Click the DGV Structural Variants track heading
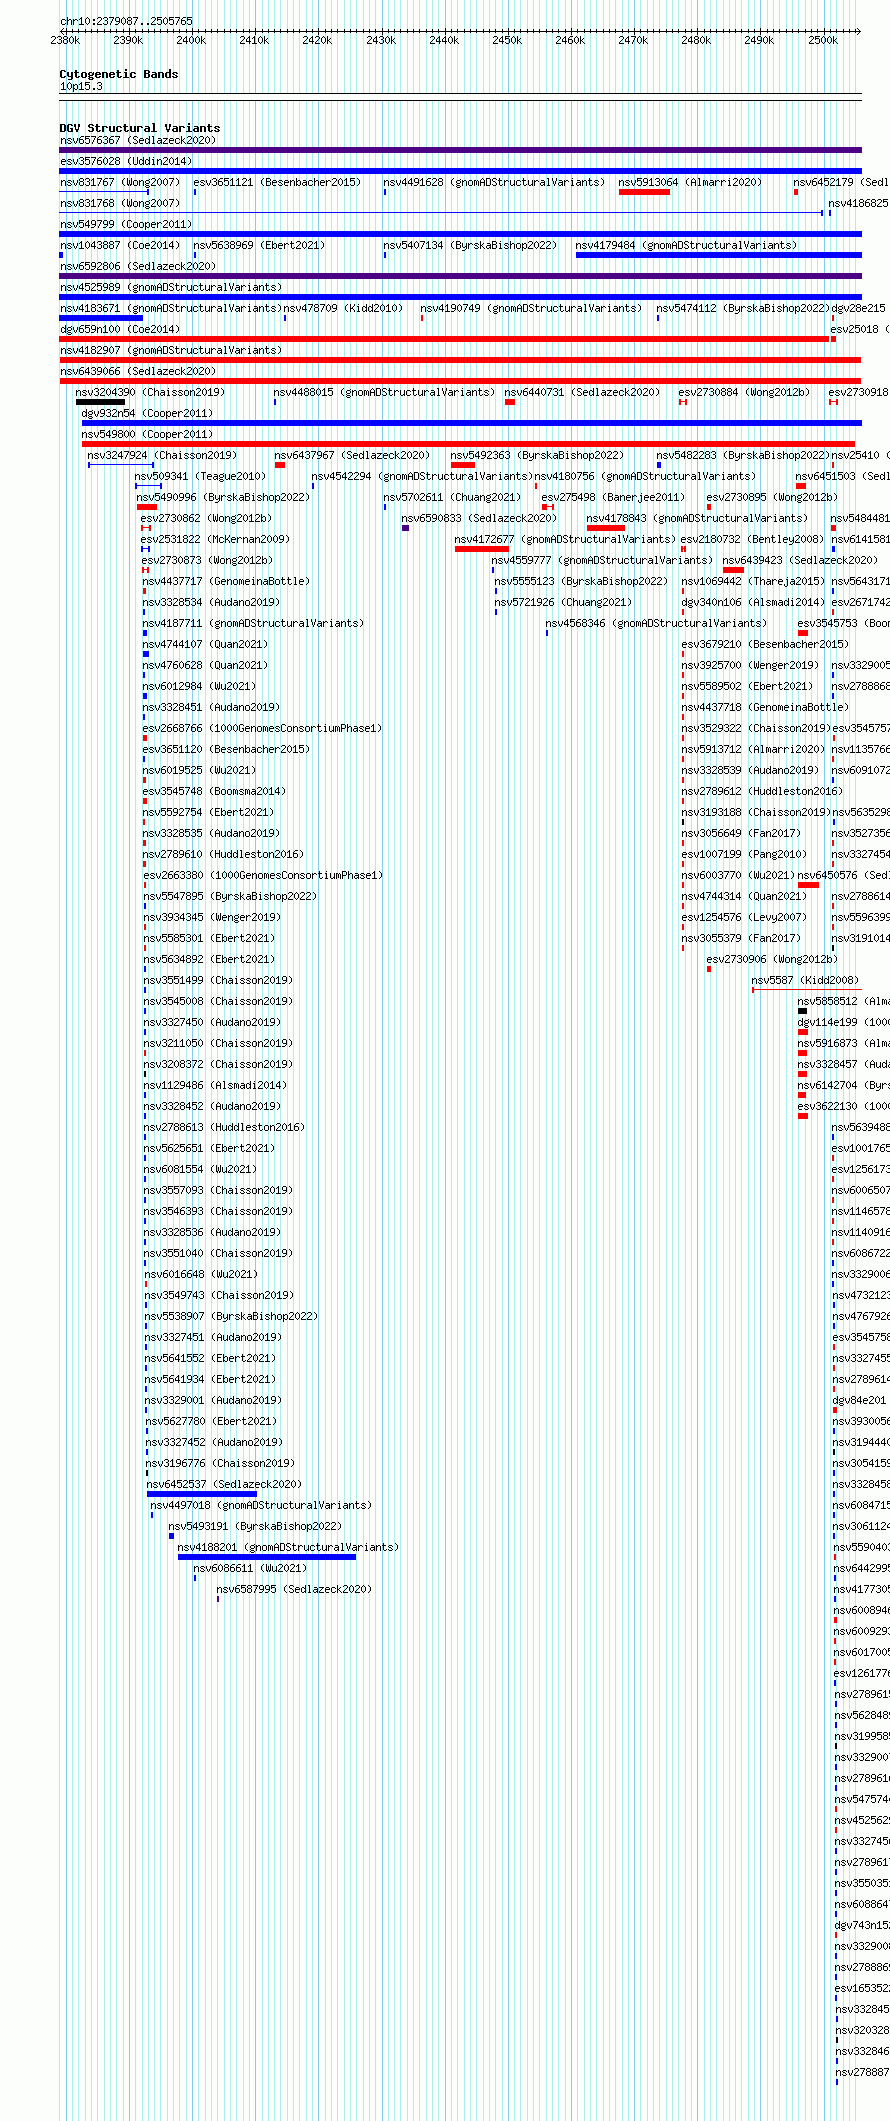 click(140, 128)
